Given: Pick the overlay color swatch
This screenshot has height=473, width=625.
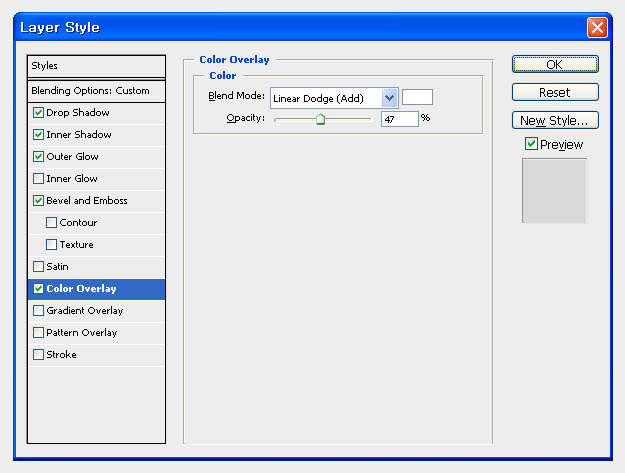Looking at the screenshot, I should (417, 97).
